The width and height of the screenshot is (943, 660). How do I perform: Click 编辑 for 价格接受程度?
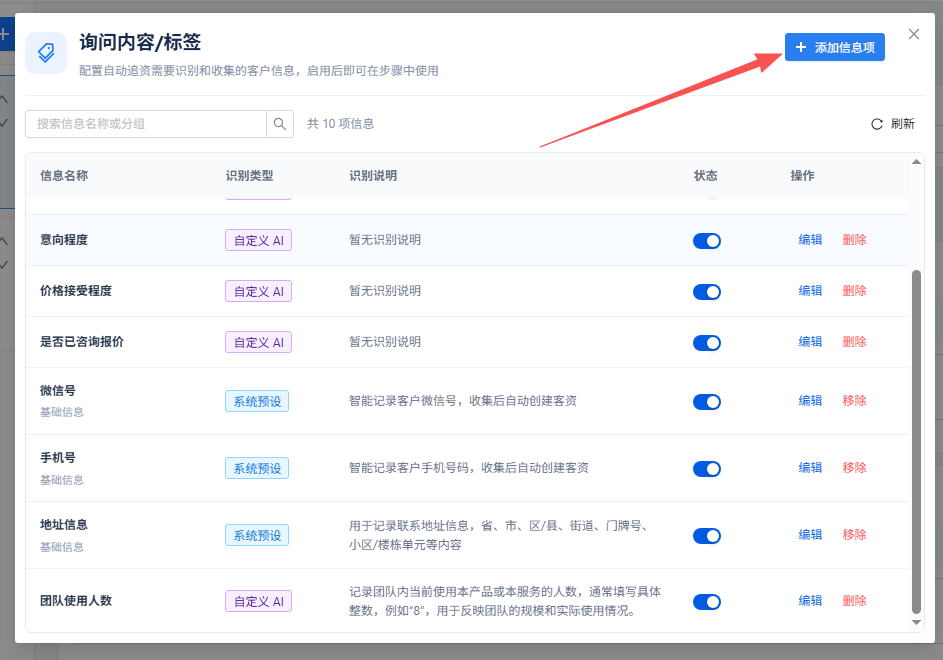tap(810, 291)
